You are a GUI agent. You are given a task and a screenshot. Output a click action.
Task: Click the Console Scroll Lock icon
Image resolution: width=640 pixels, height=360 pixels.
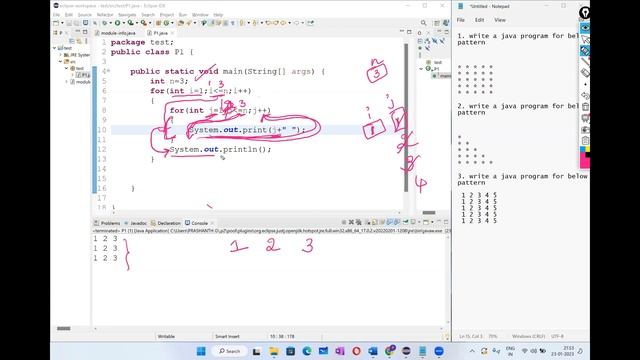coord(374,222)
